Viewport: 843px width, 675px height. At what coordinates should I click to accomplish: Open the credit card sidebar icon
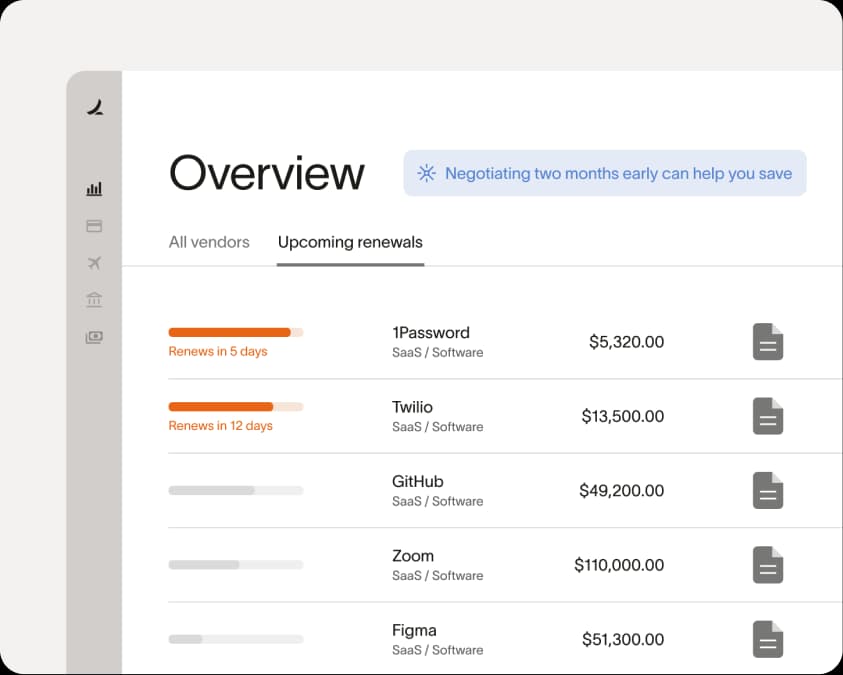pyautogui.click(x=94, y=226)
